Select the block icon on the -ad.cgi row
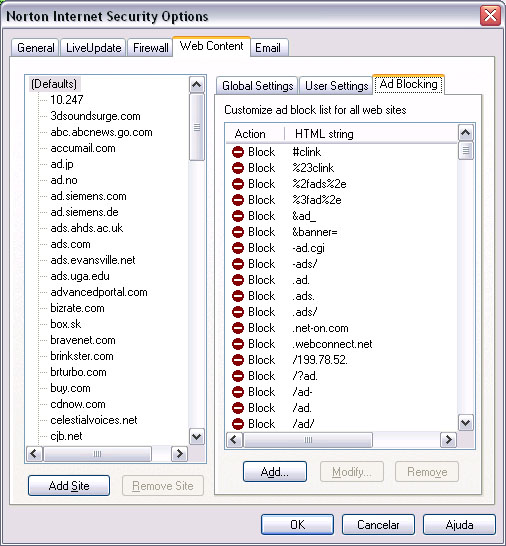The image size is (506, 546). pyautogui.click(x=238, y=248)
